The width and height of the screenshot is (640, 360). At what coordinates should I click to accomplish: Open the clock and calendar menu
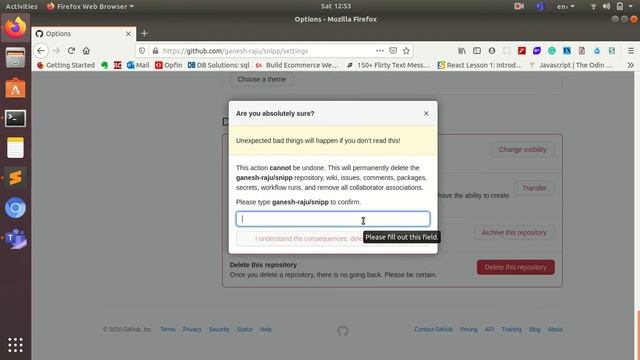pyautogui.click(x=336, y=6)
